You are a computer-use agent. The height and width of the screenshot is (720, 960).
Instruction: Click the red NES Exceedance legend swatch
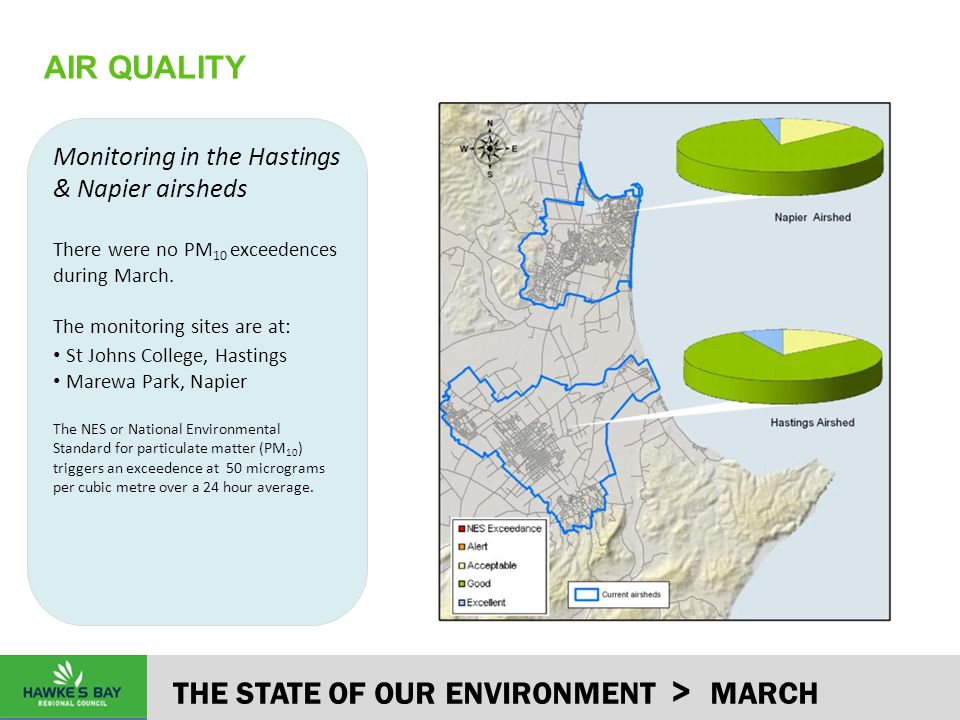click(462, 528)
